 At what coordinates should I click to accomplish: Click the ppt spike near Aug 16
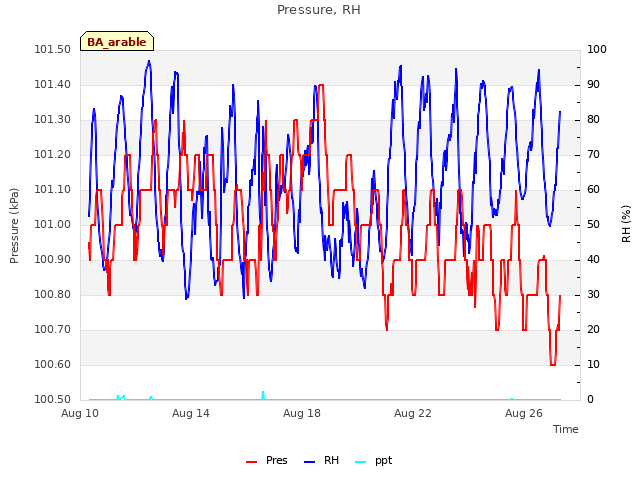point(263,395)
